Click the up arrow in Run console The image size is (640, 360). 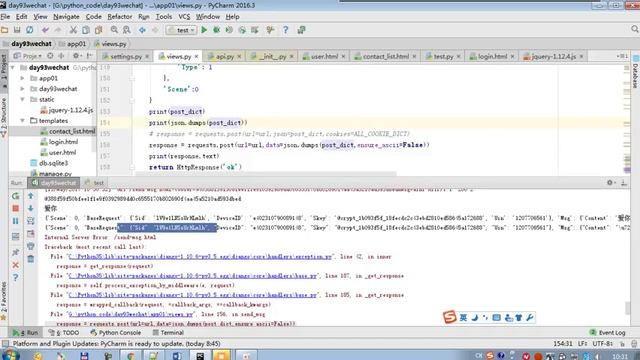click(x=31, y=196)
